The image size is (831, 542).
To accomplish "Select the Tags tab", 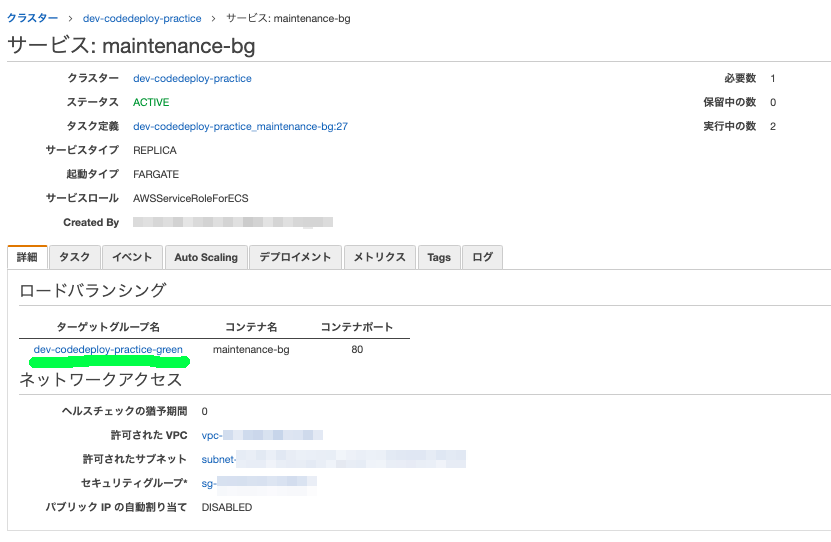I will pyautogui.click(x=439, y=257).
